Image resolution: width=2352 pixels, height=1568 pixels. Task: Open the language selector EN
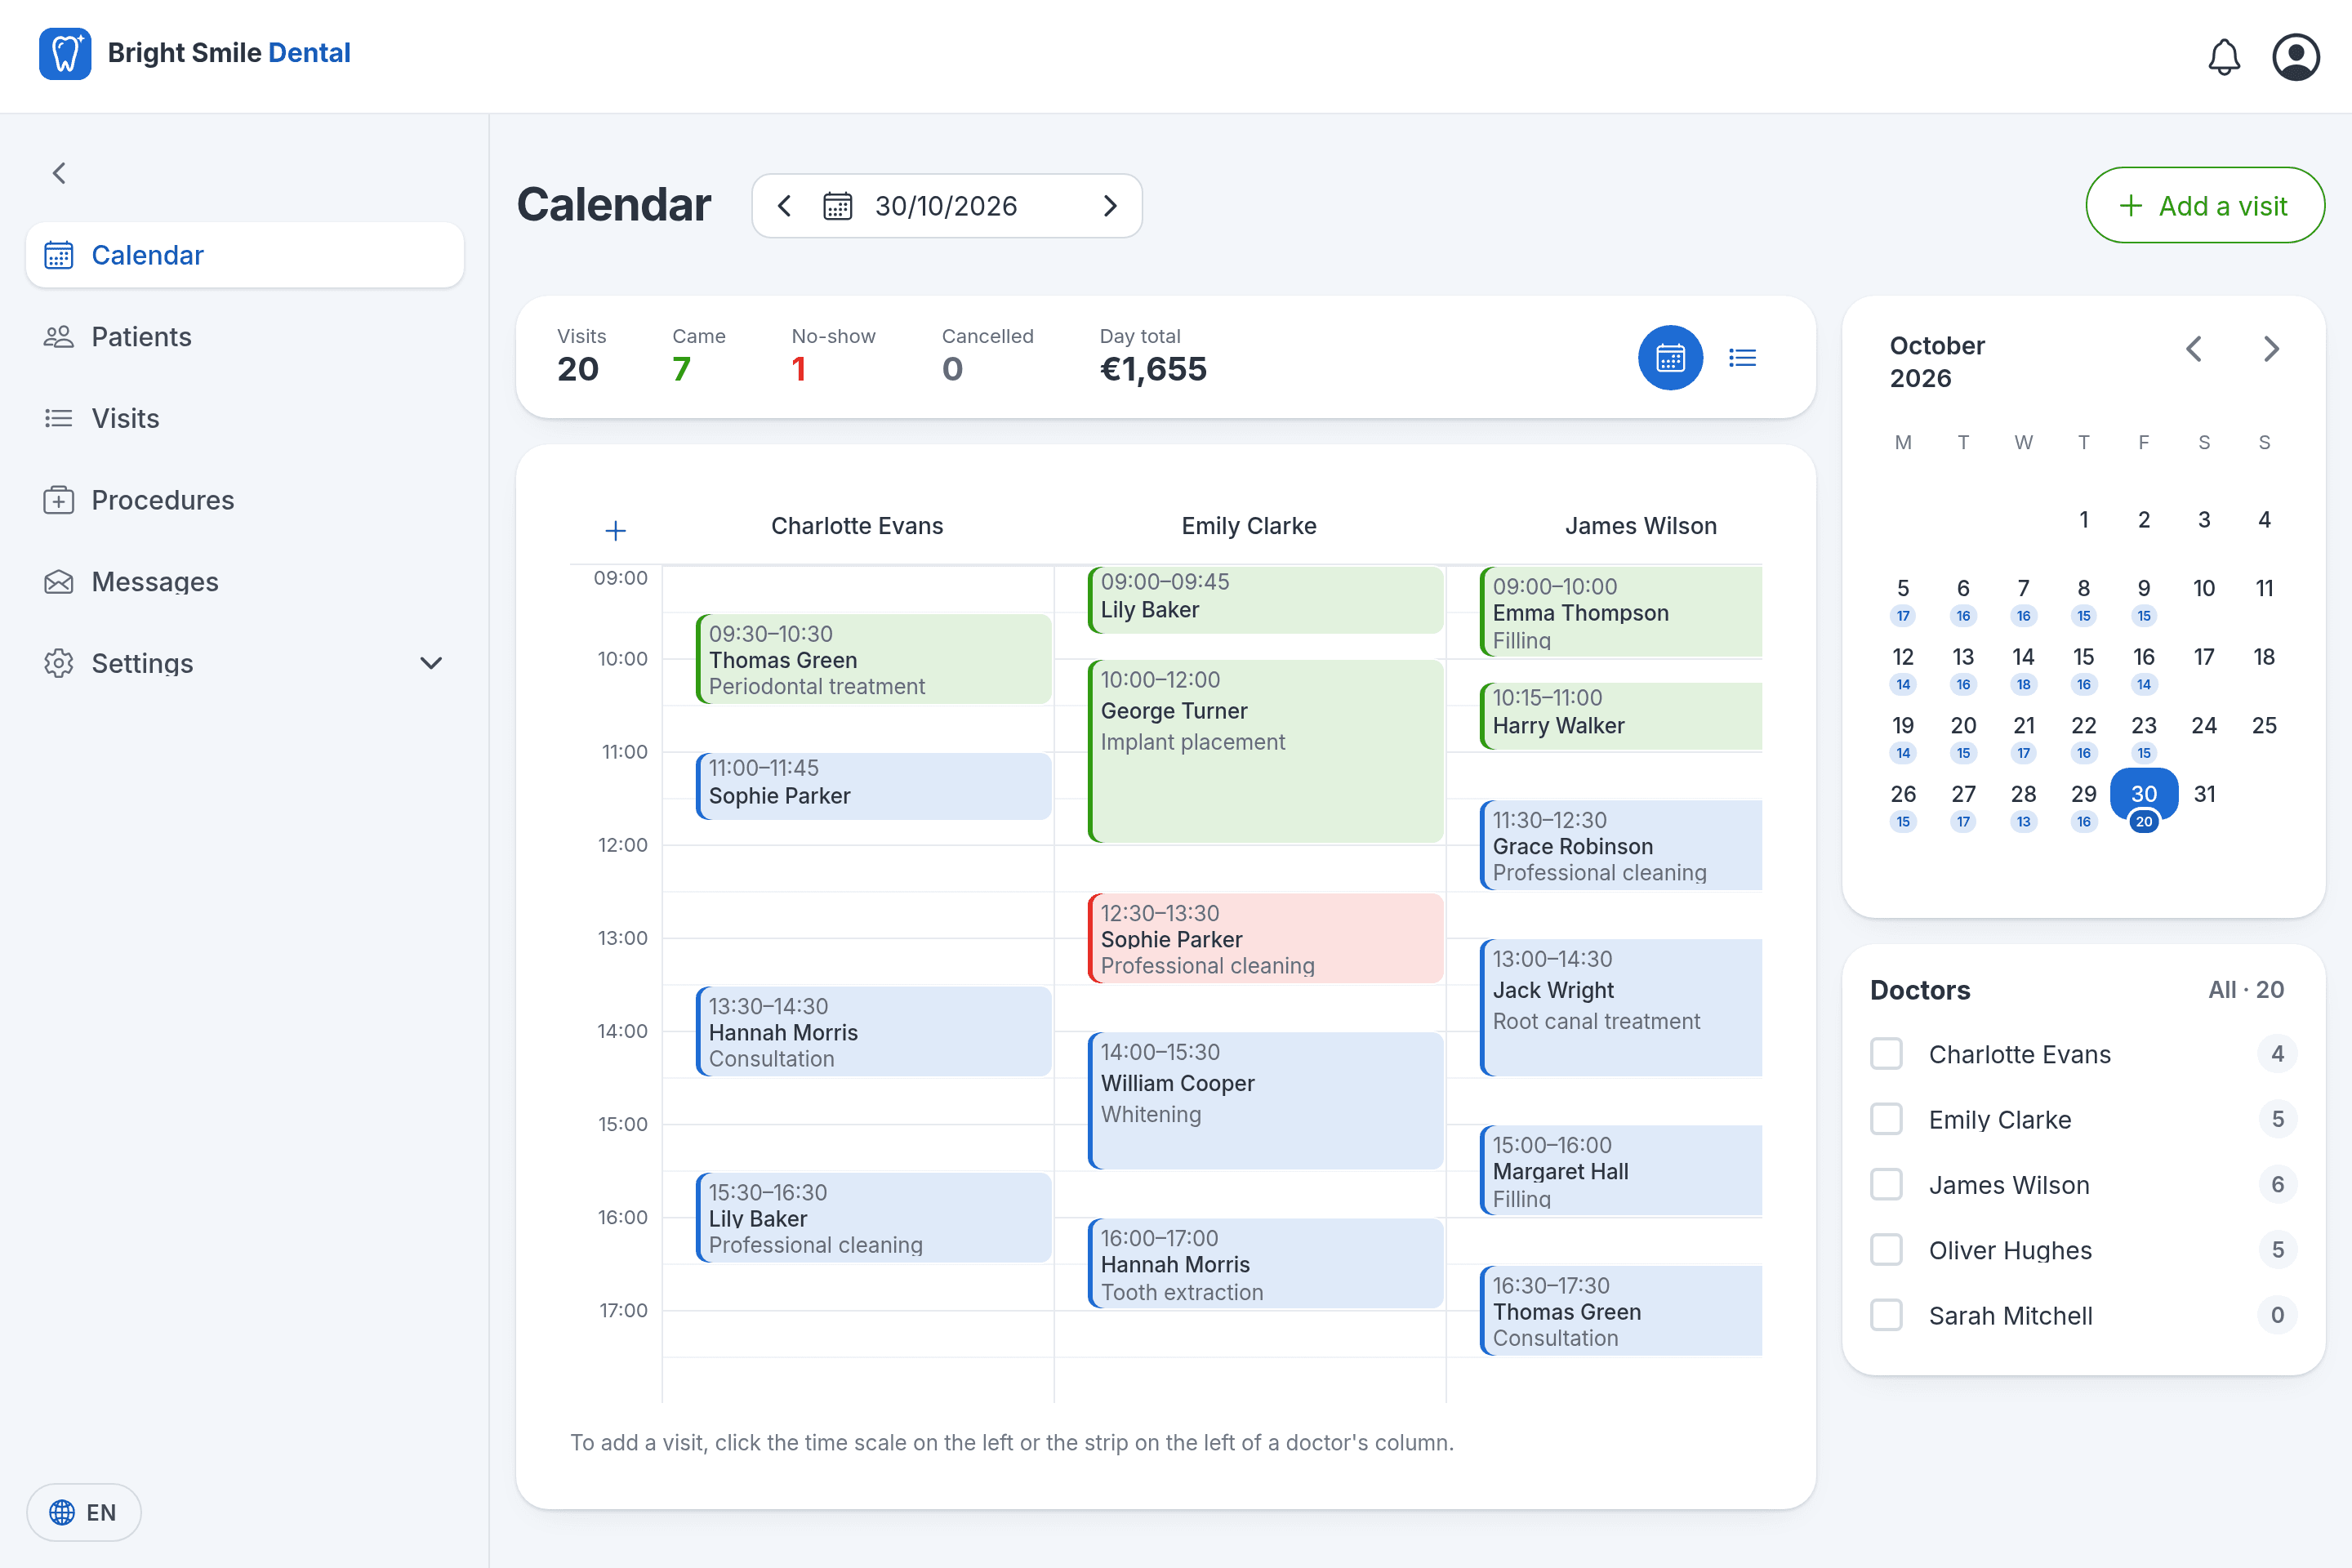coord(84,1512)
